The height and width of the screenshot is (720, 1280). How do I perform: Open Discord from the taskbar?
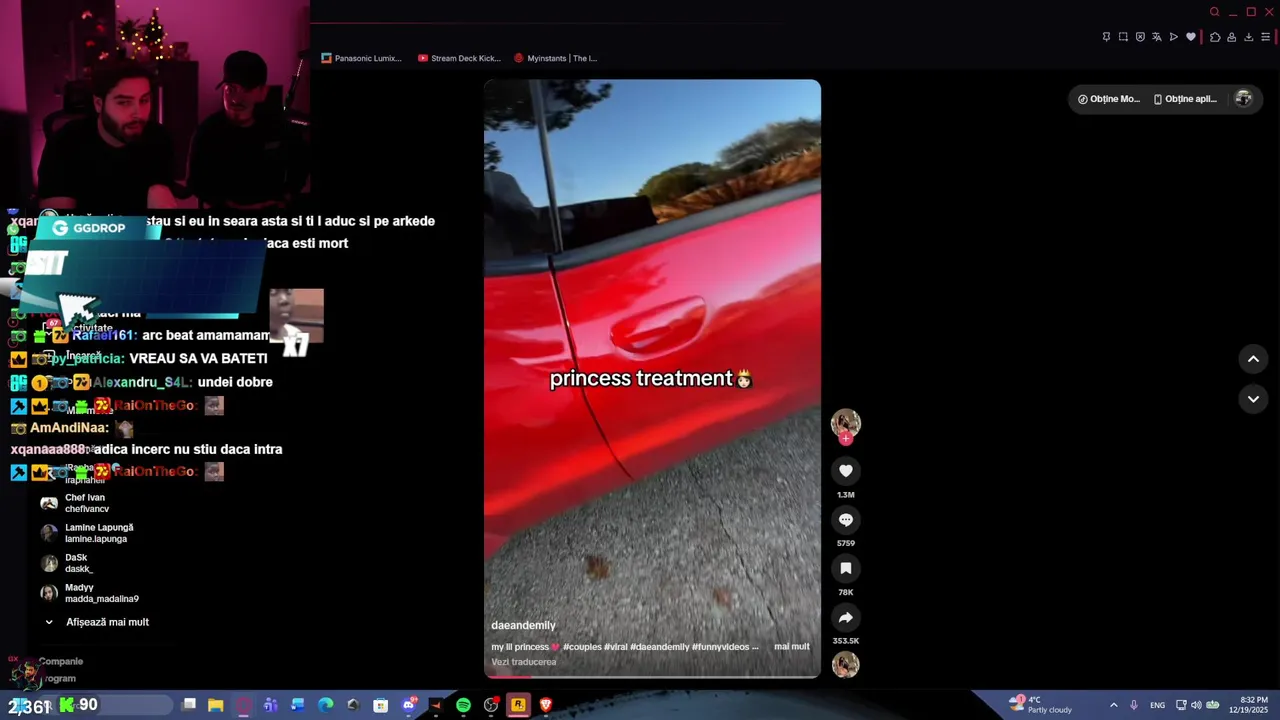[x=408, y=705]
